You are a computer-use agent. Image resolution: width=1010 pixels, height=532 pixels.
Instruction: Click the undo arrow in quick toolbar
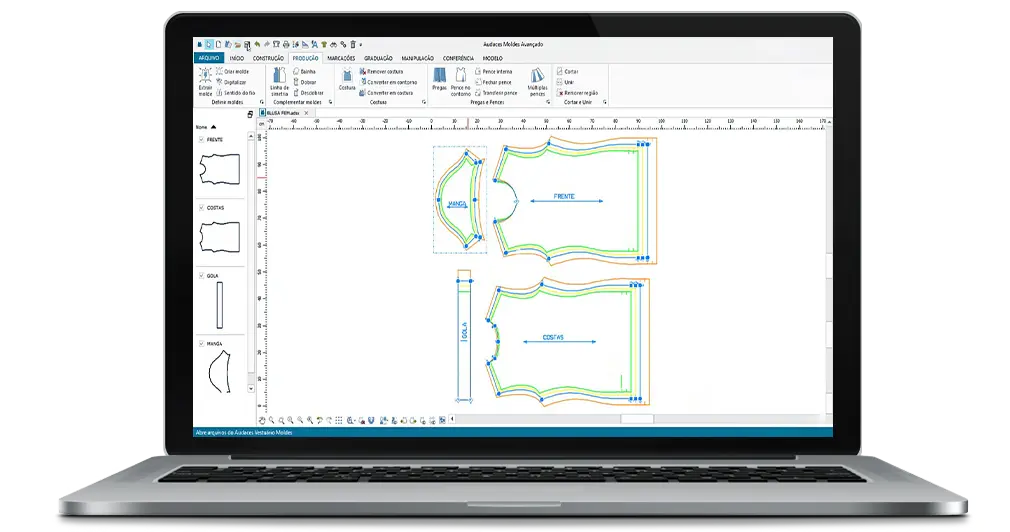click(257, 45)
